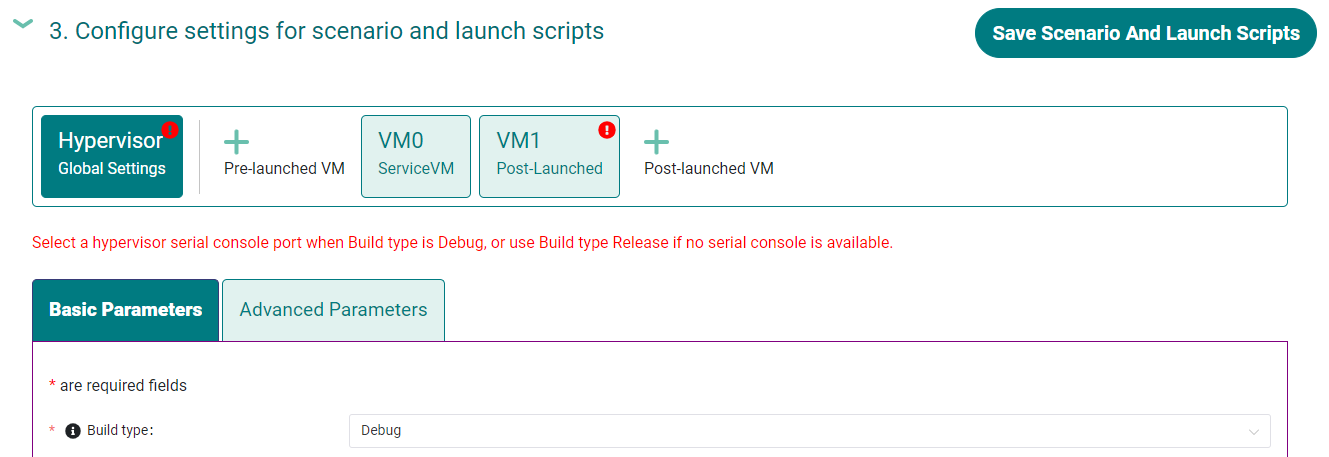
Task: Click the 'are required fields' note
Action: [x=122, y=385]
